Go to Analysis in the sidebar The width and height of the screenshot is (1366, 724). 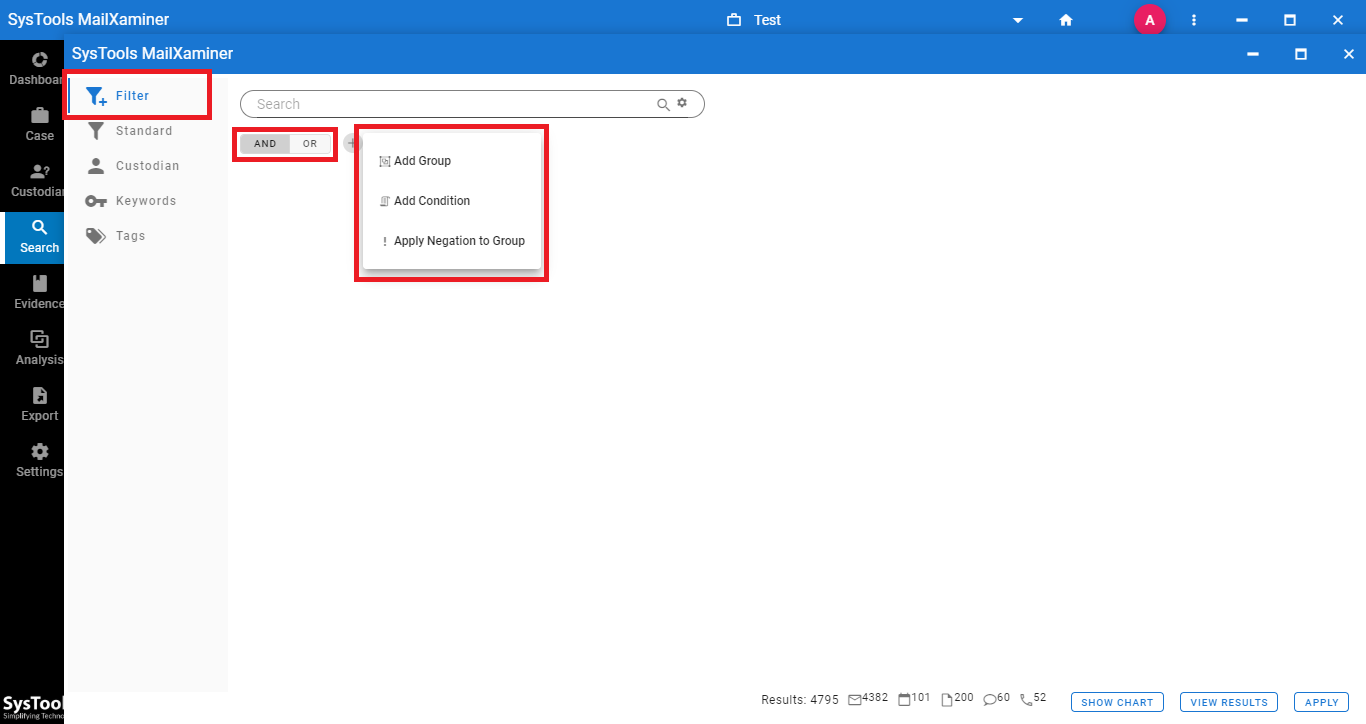coord(39,348)
